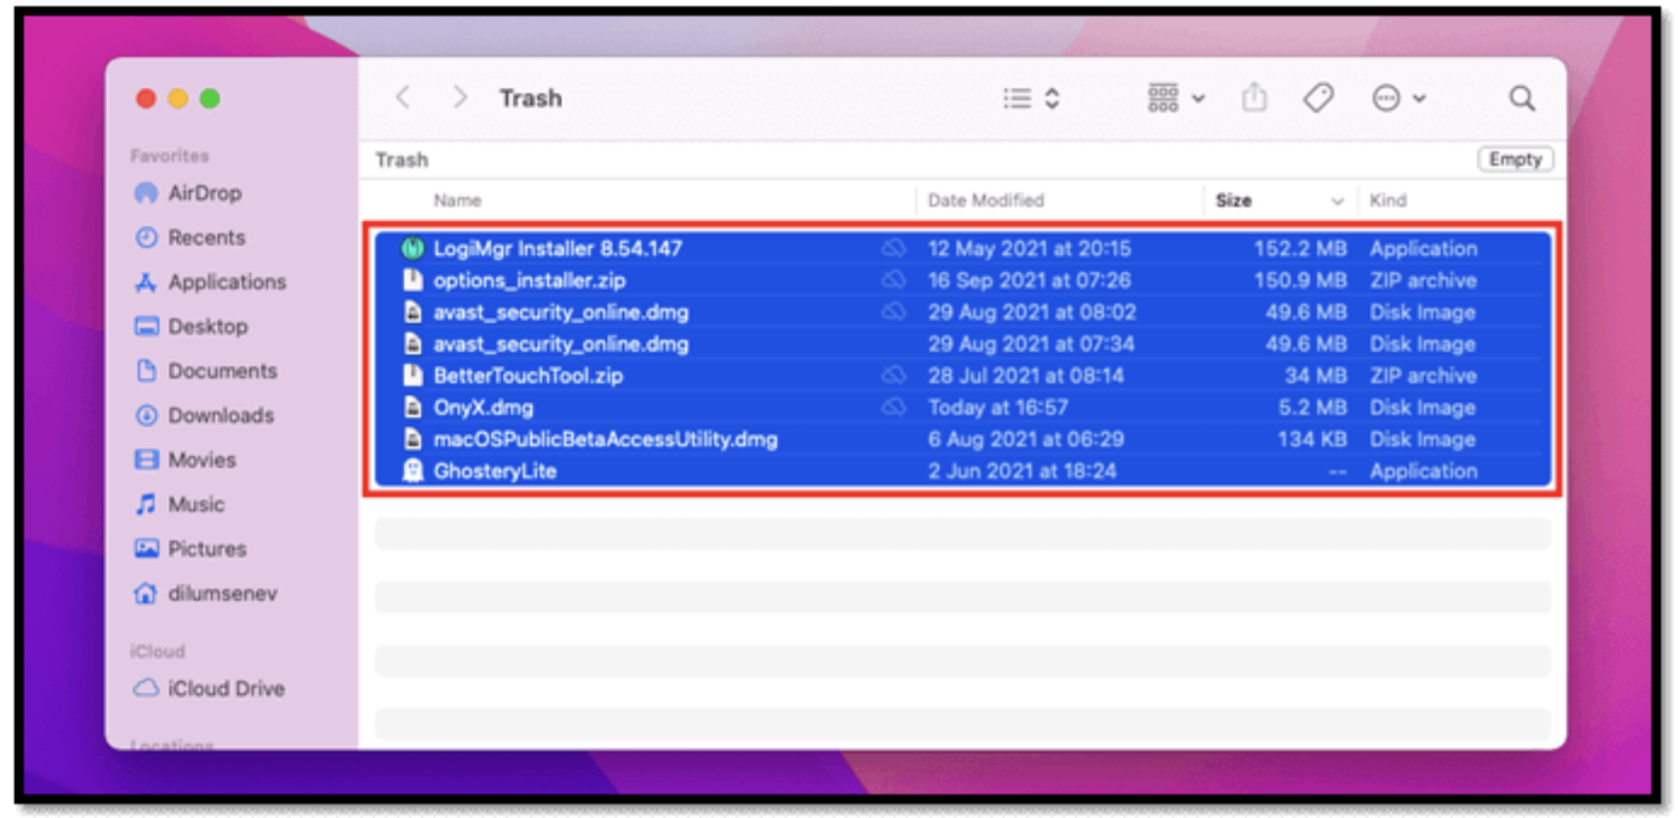Click the cloud status icon for OnyX.dmg
Screen dimensions: 1678x818
tap(893, 407)
